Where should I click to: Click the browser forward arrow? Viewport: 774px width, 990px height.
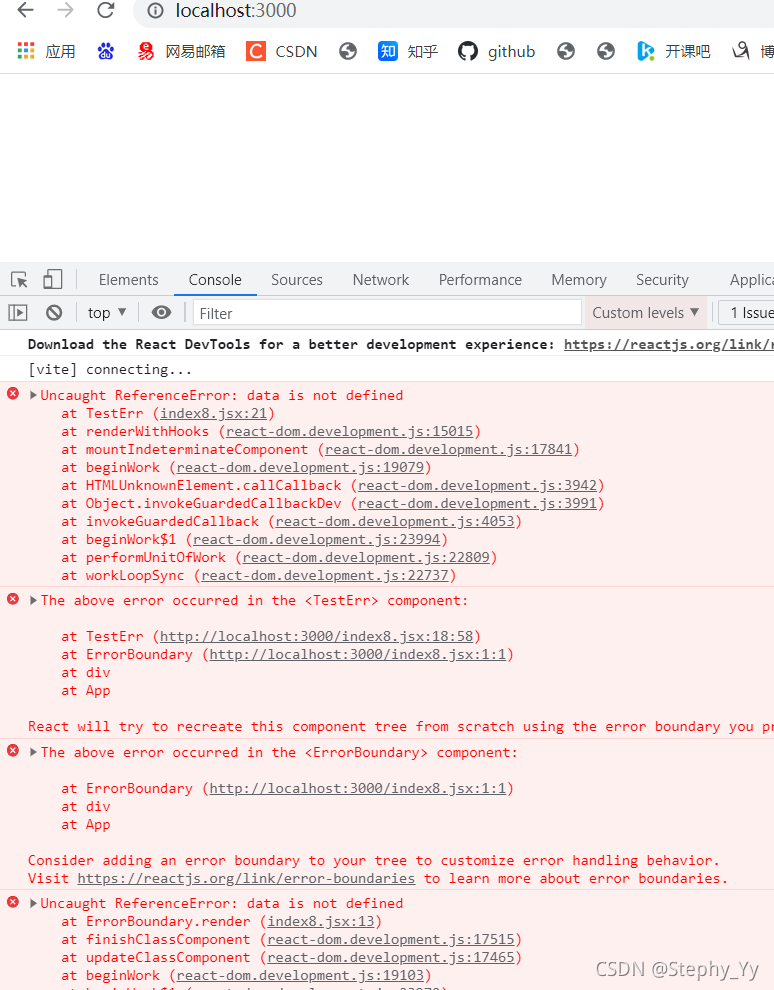pos(65,10)
